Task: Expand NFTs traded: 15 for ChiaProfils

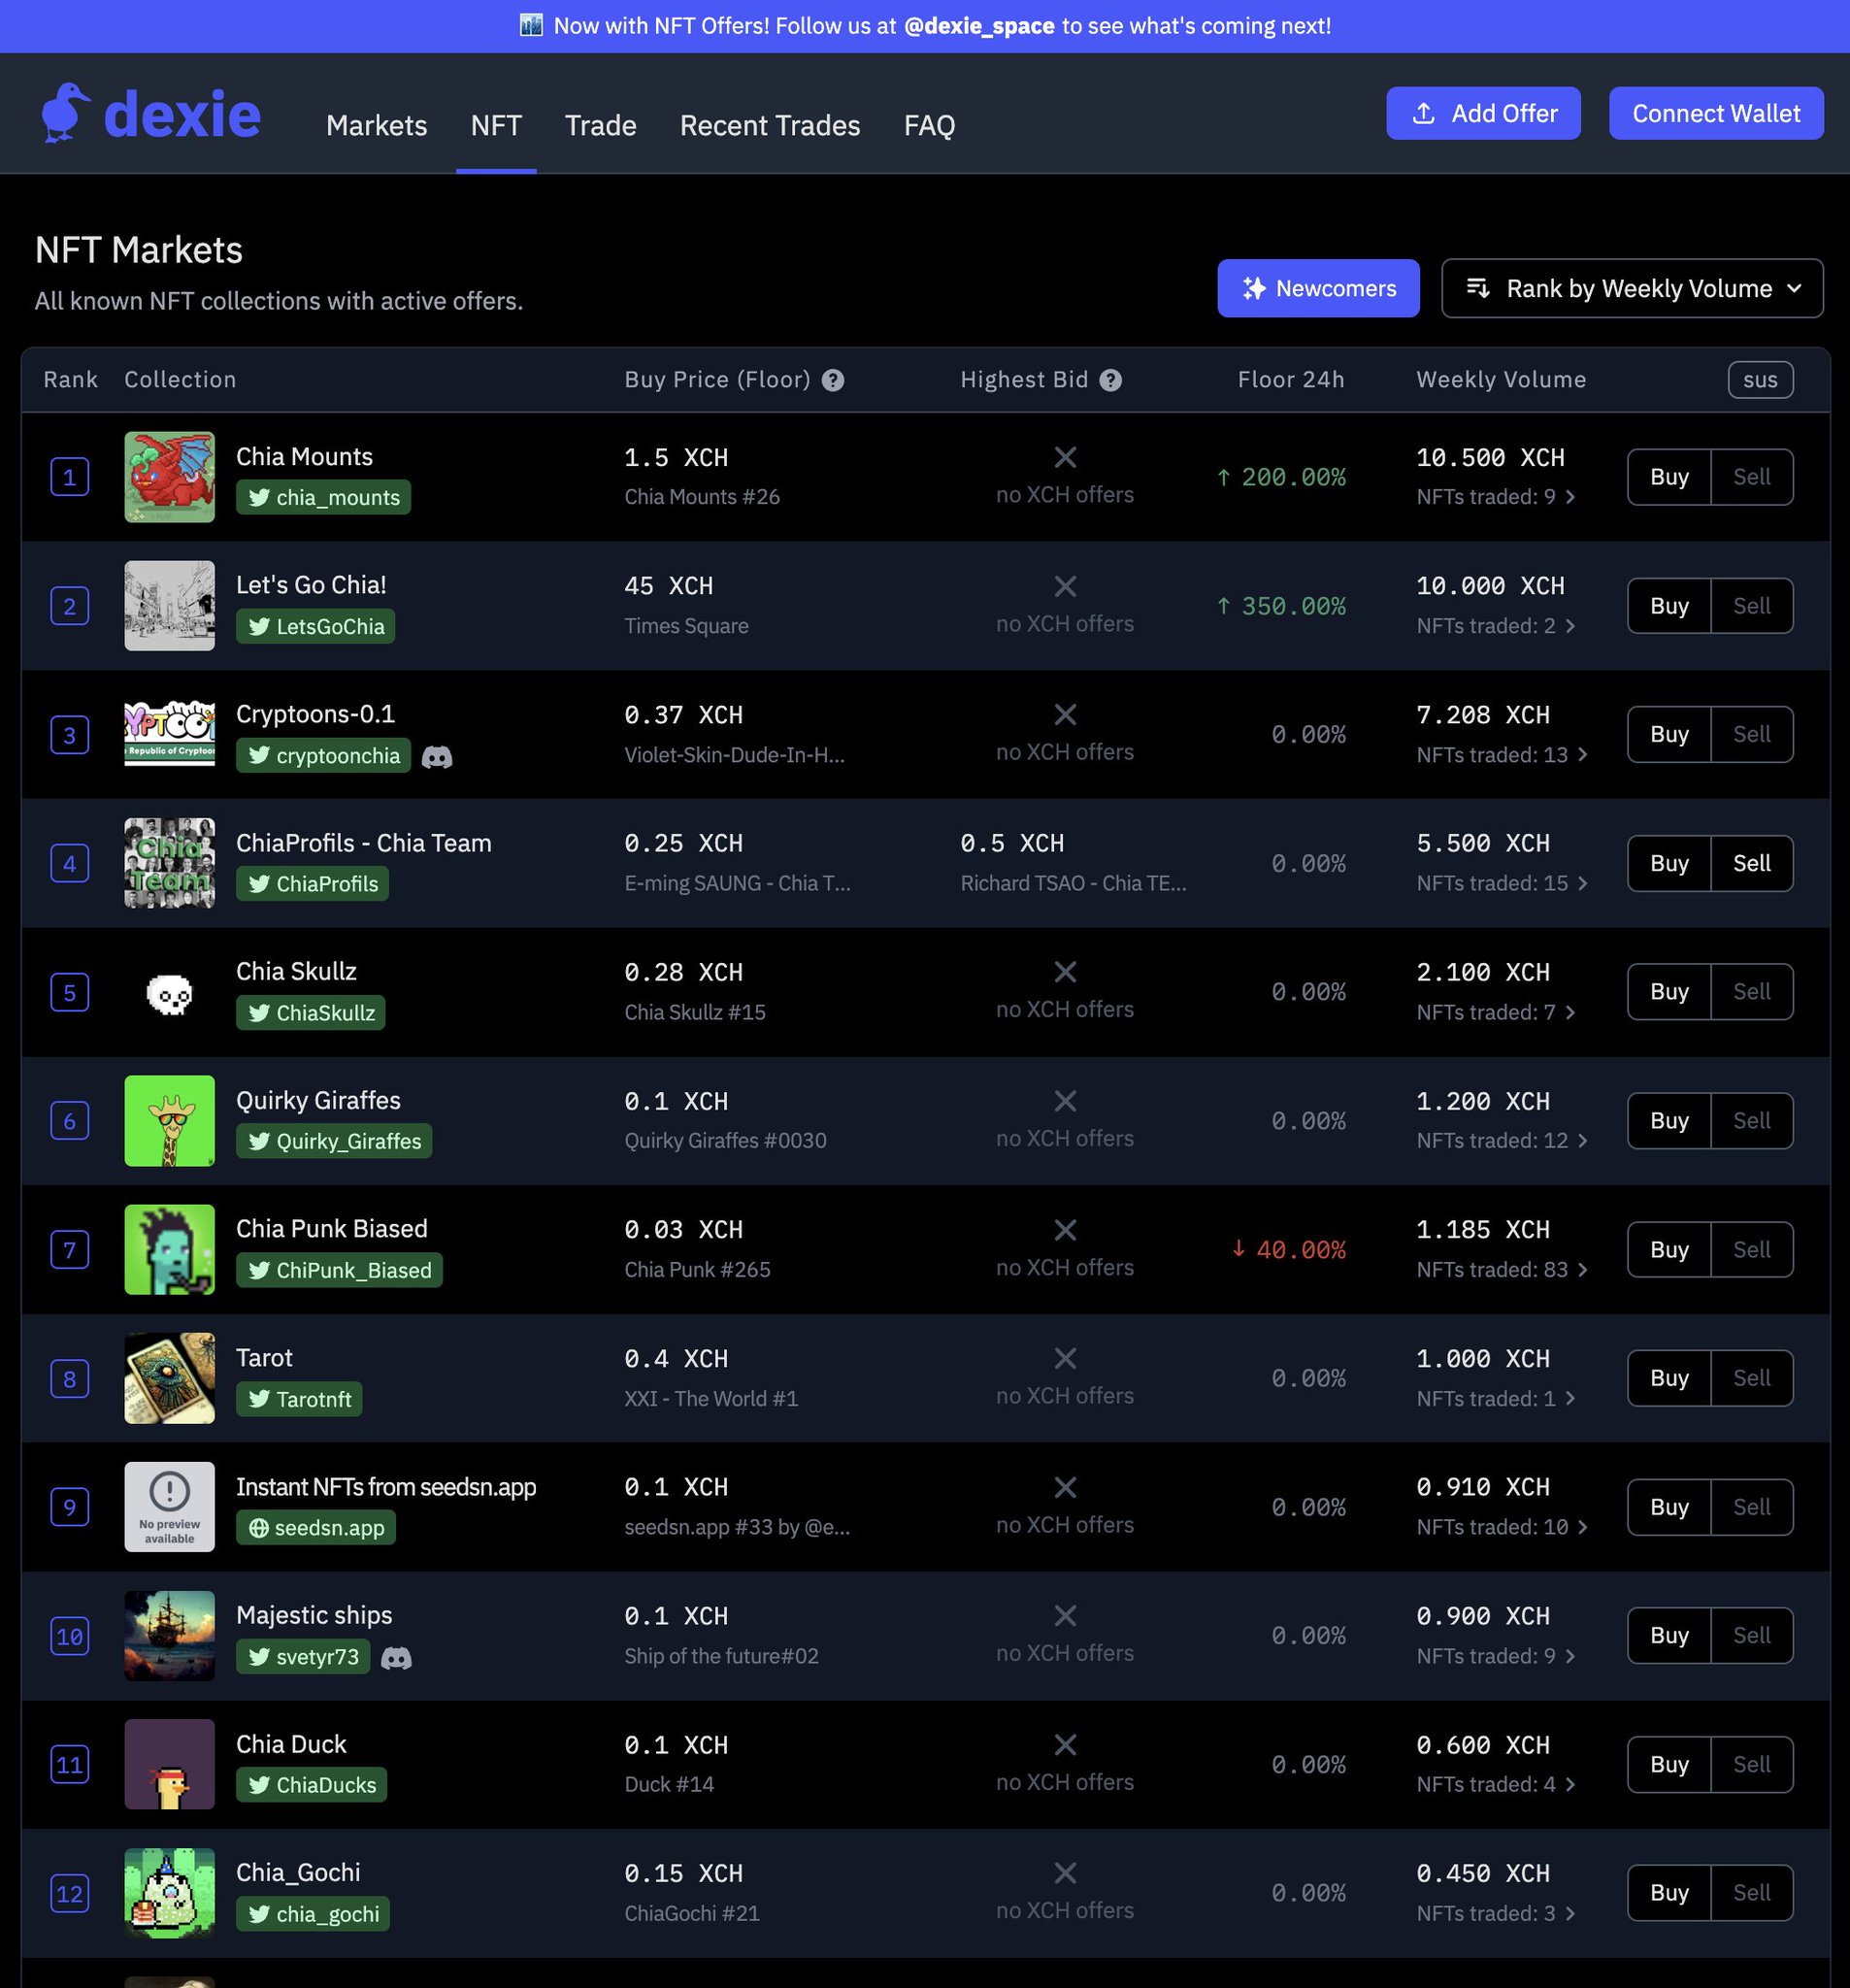Action: [x=1502, y=884]
